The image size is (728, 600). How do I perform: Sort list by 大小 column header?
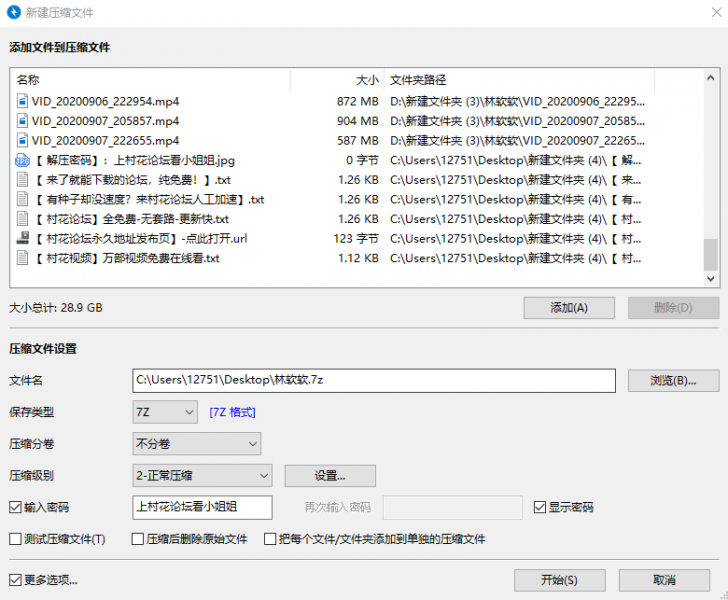click(x=336, y=80)
